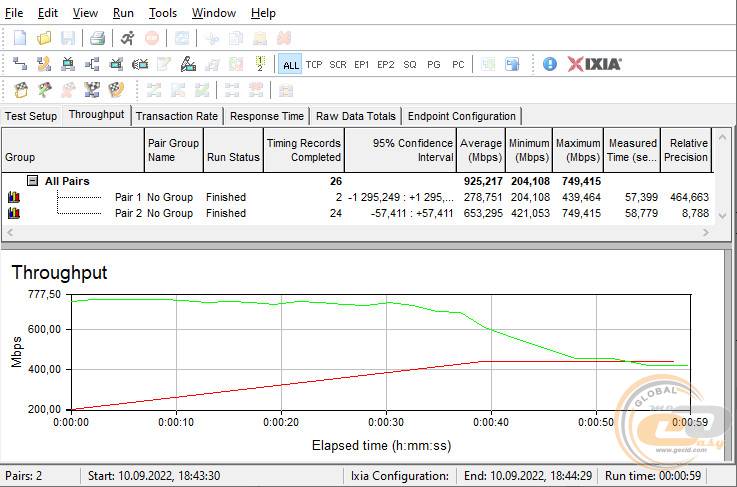Click the IXIA logo
The width and height of the screenshot is (737, 487).
tap(594, 64)
